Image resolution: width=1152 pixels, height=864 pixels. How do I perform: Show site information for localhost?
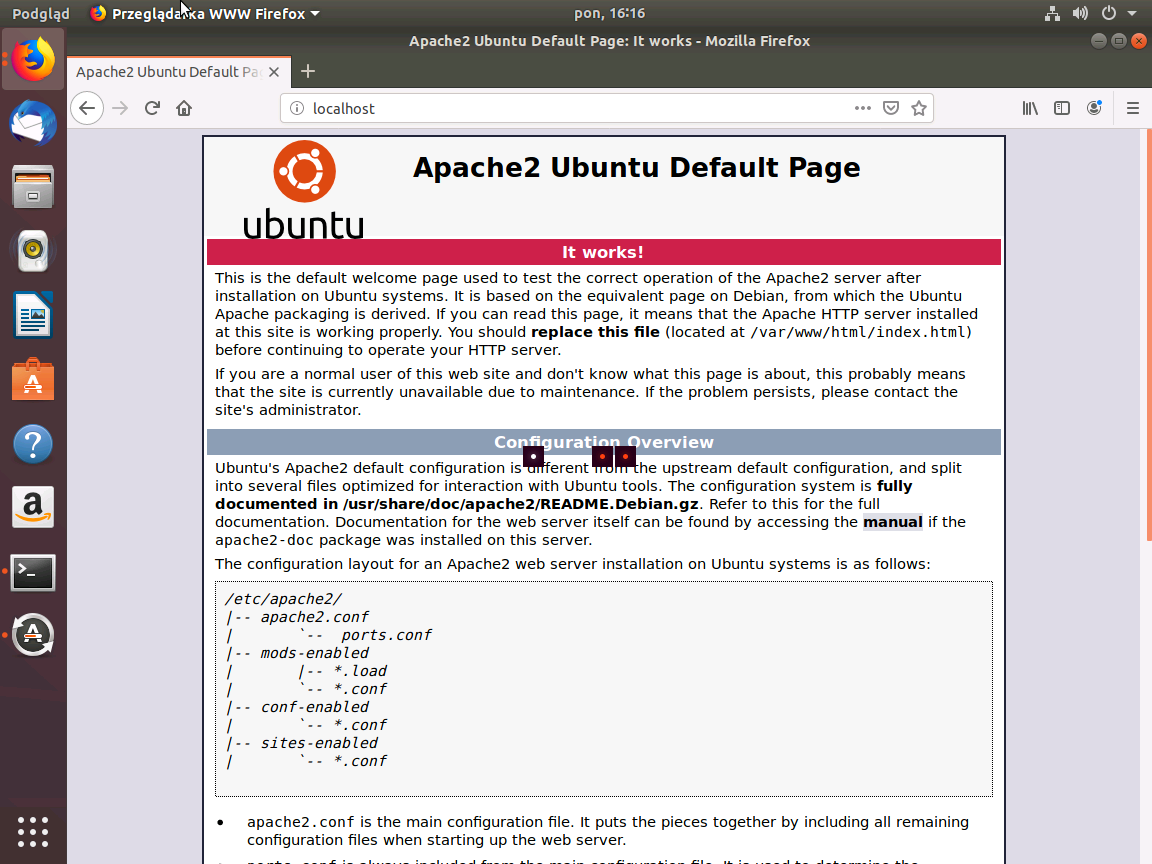[297, 109]
